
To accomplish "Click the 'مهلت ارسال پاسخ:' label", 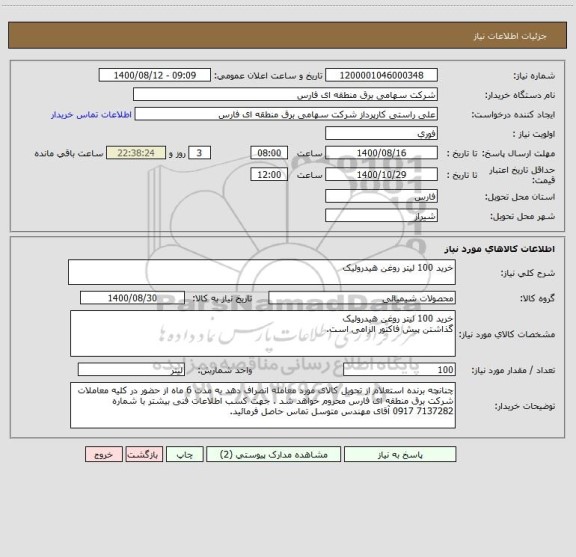I will [x=518, y=153].
